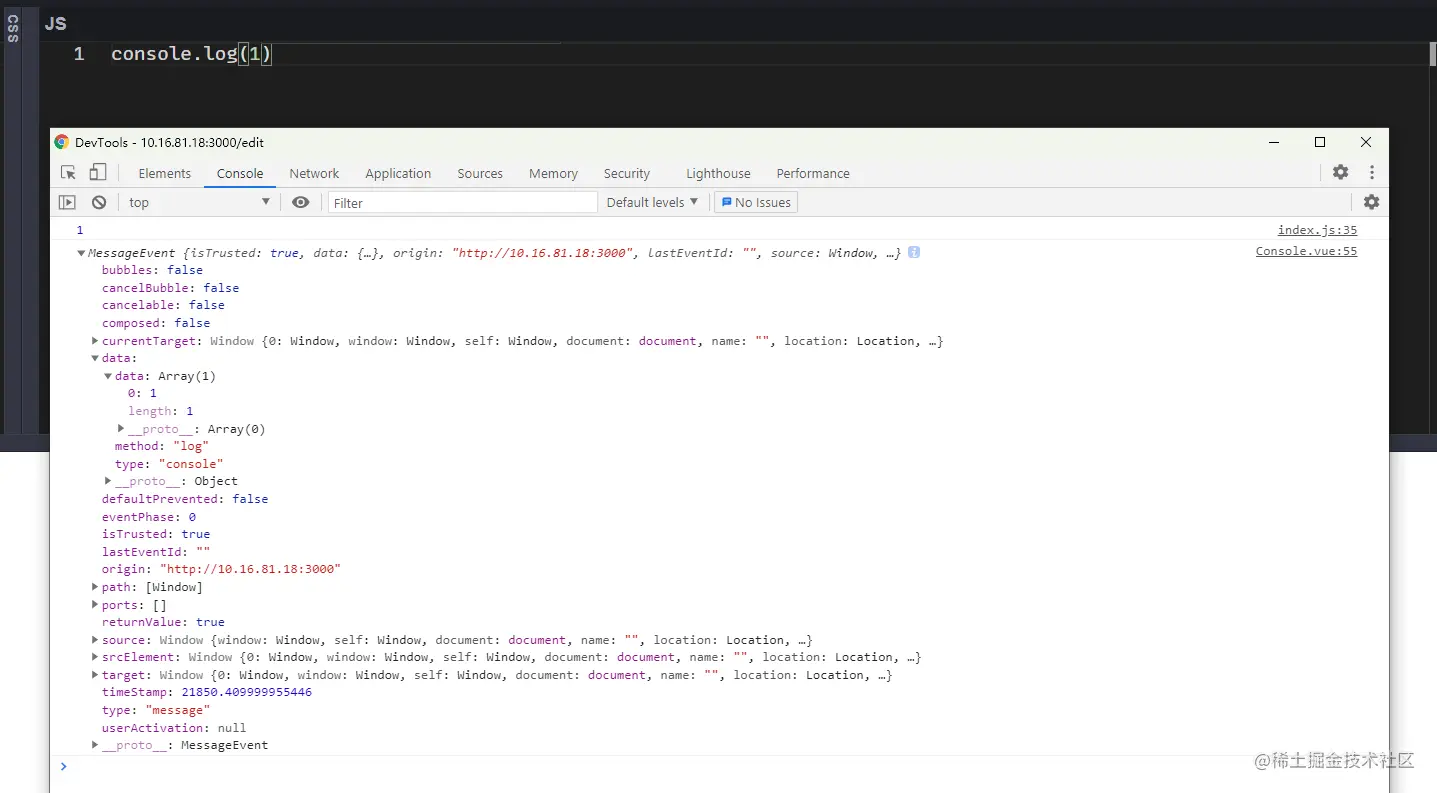This screenshot has width=1437, height=793.
Task: Expand the __proto__: Object entry
Action: 108,481
